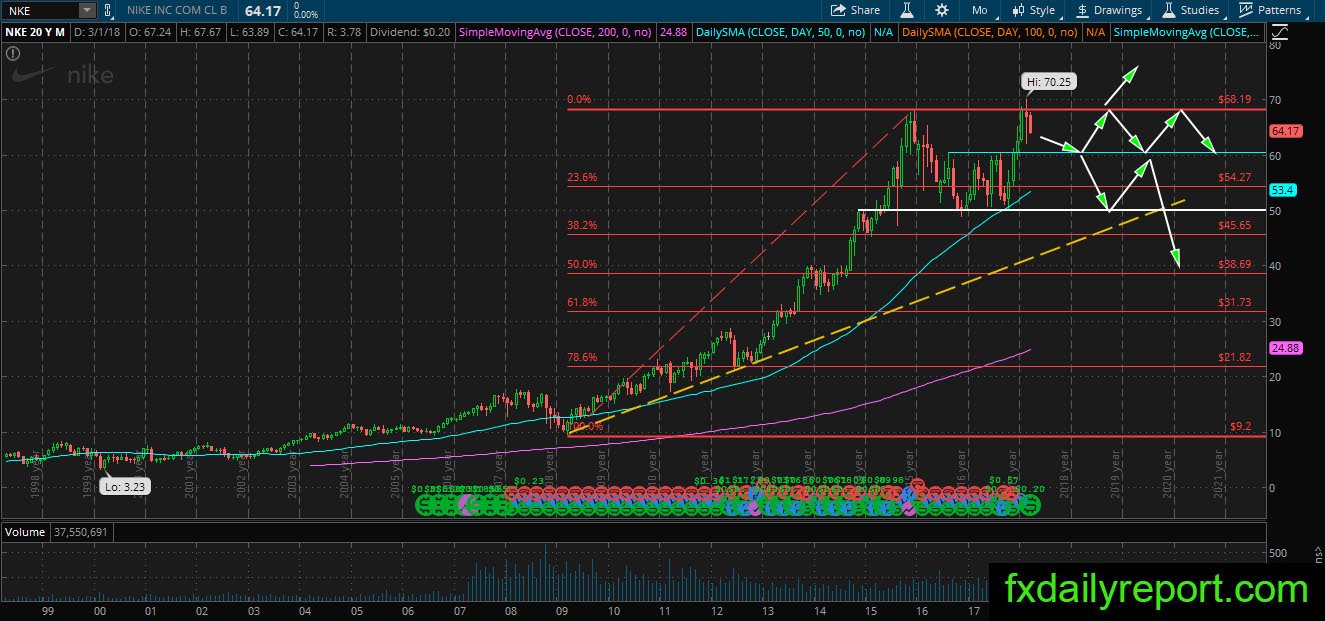Click the $68.19 Fibonacci price label
The height and width of the screenshot is (621, 1325).
click(1235, 99)
